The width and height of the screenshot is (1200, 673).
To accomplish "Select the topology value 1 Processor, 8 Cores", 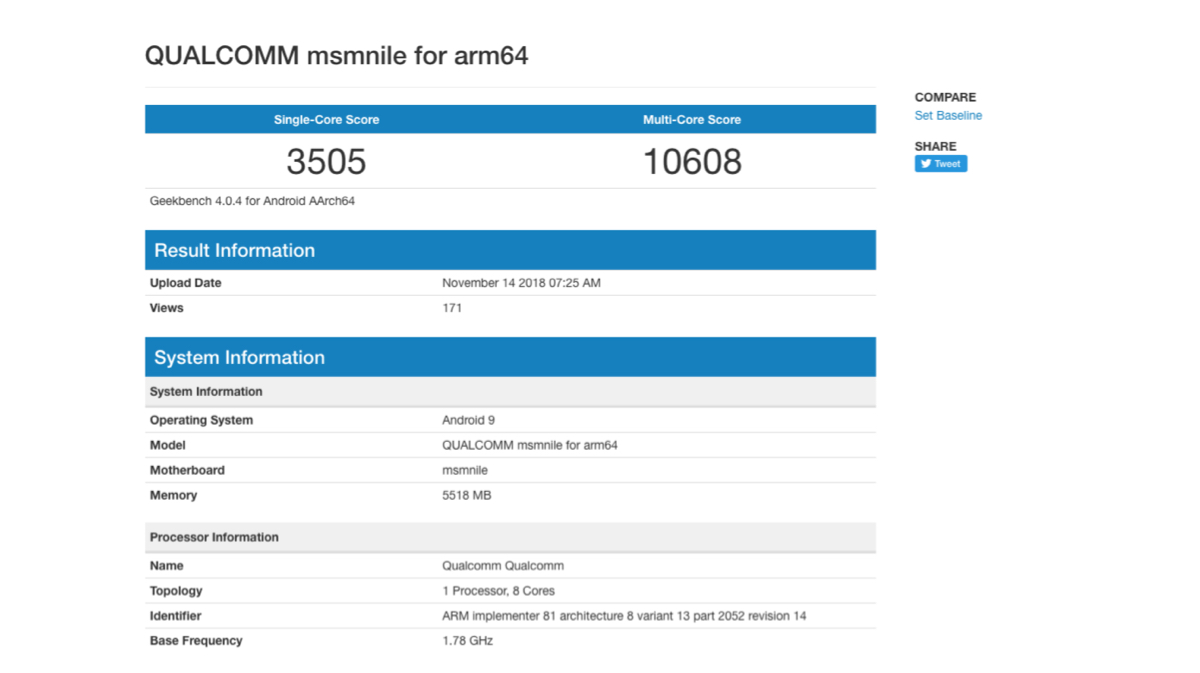I will pyautogui.click(x=498, y=591).
